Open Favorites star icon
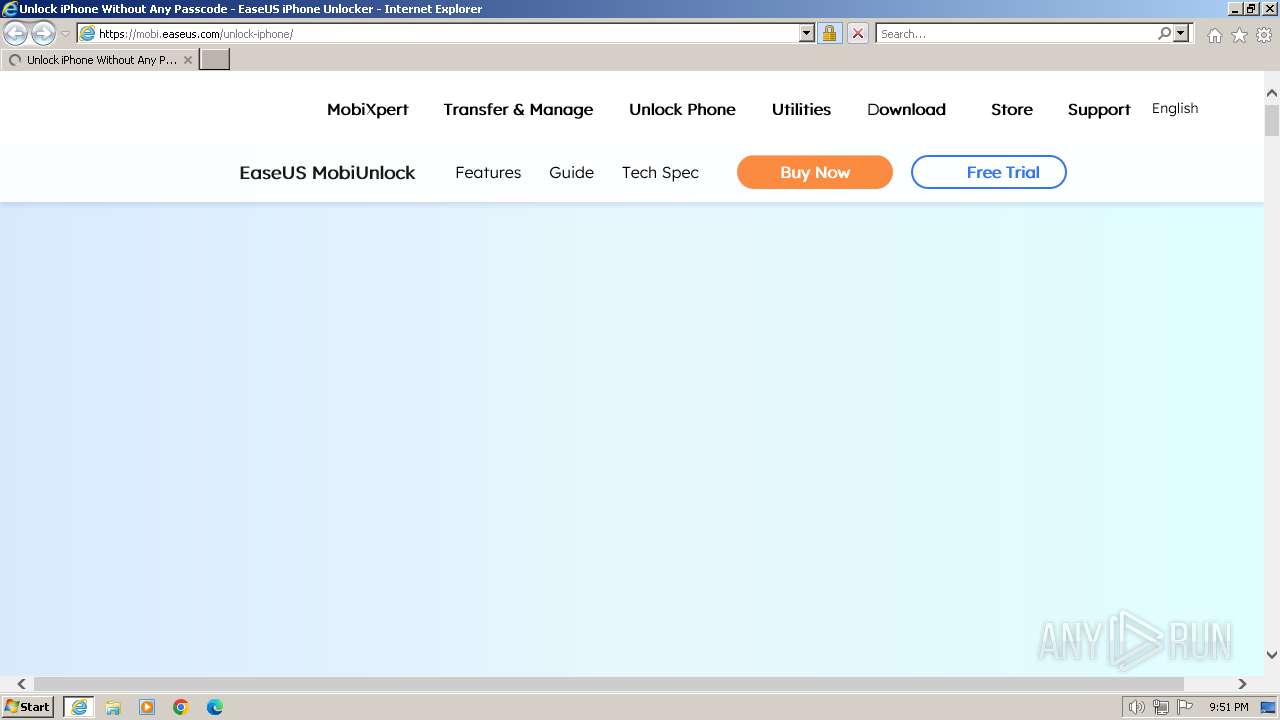The height and width of the screenshot is (720, 1280). click(1239, 35)
